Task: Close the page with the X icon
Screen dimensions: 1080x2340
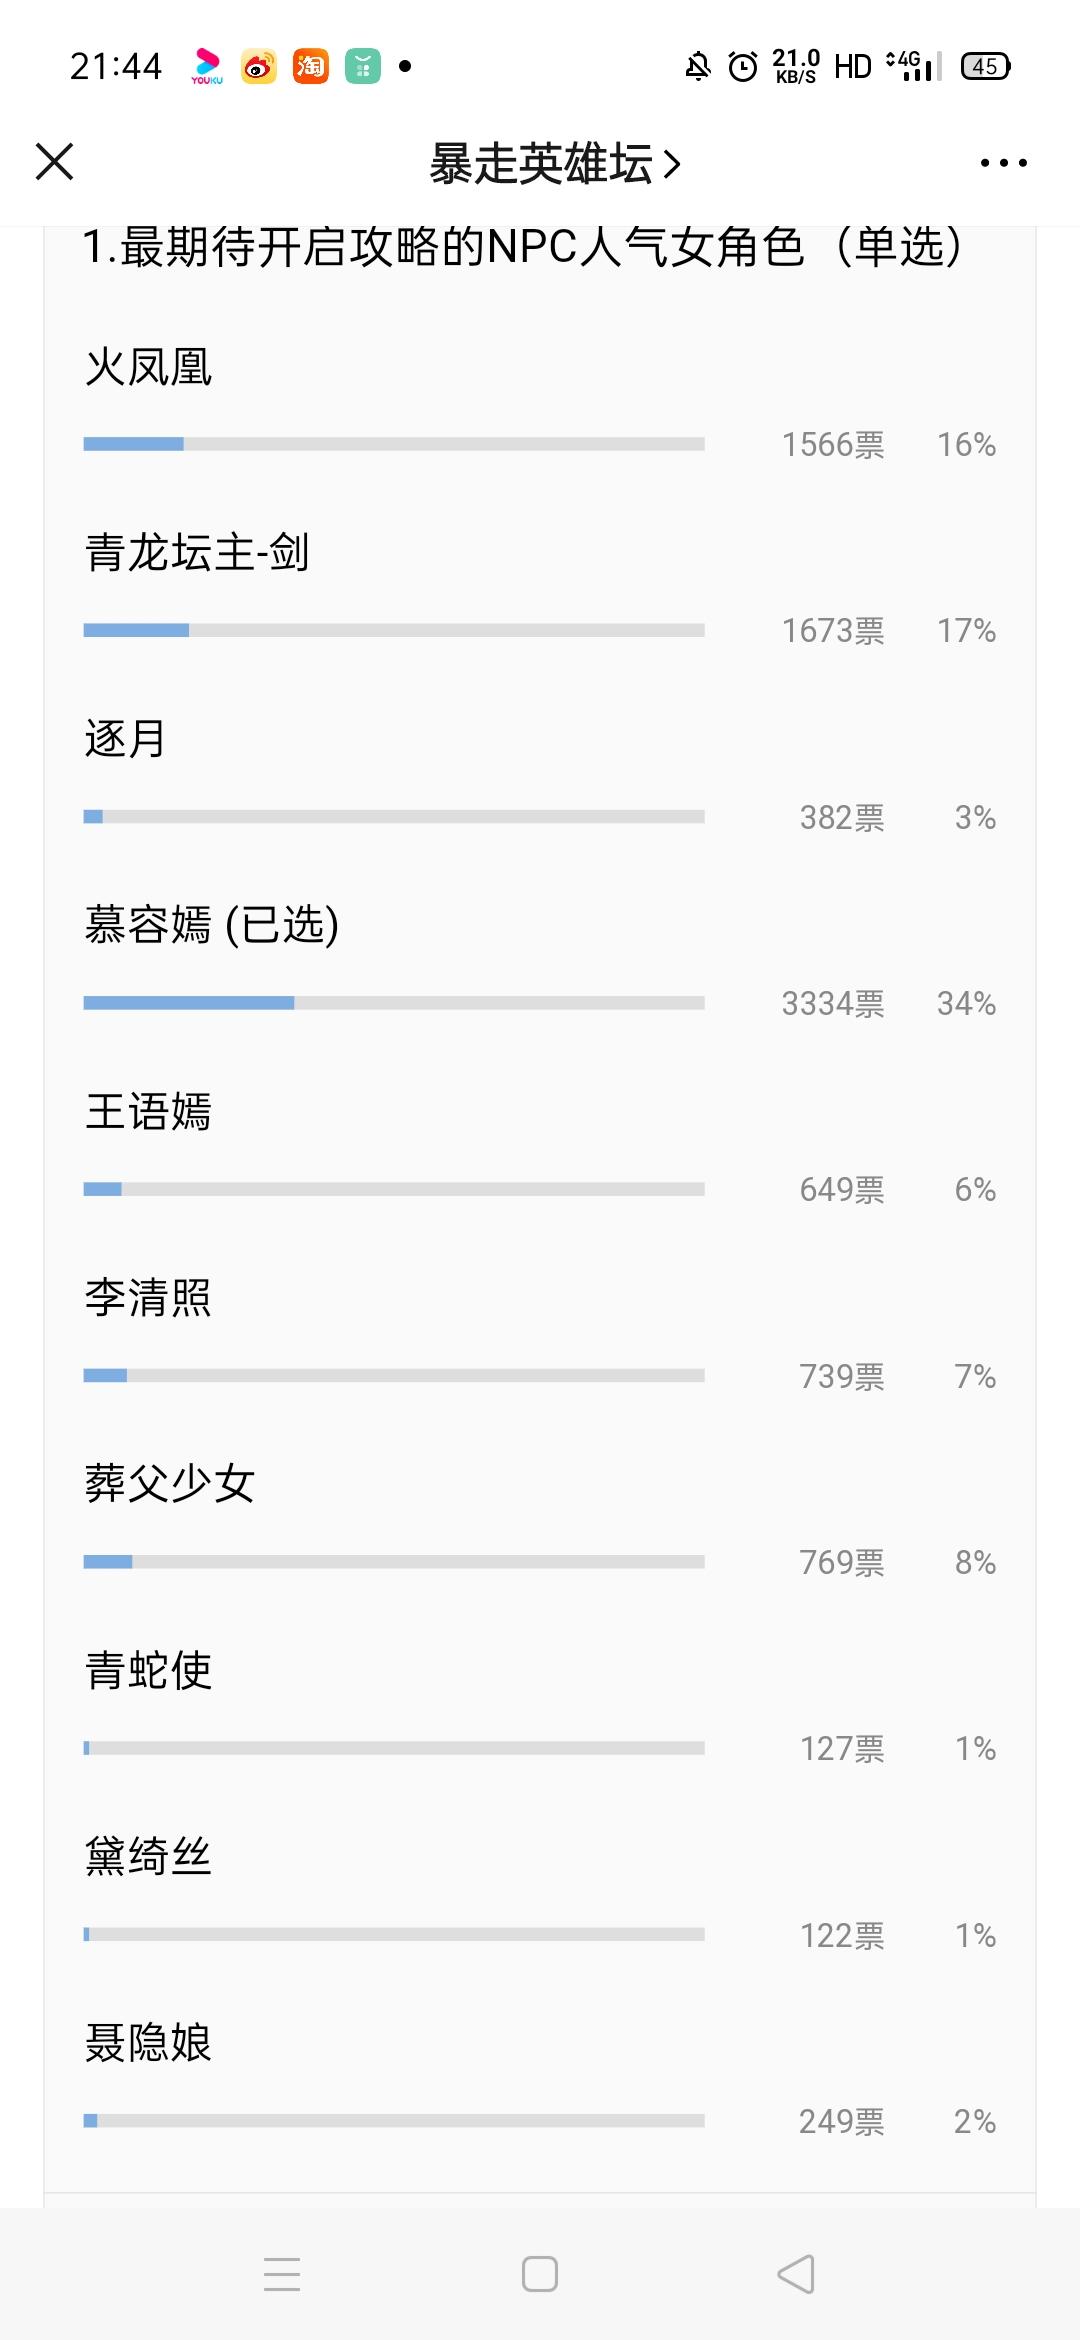Action: coord(55,162)
